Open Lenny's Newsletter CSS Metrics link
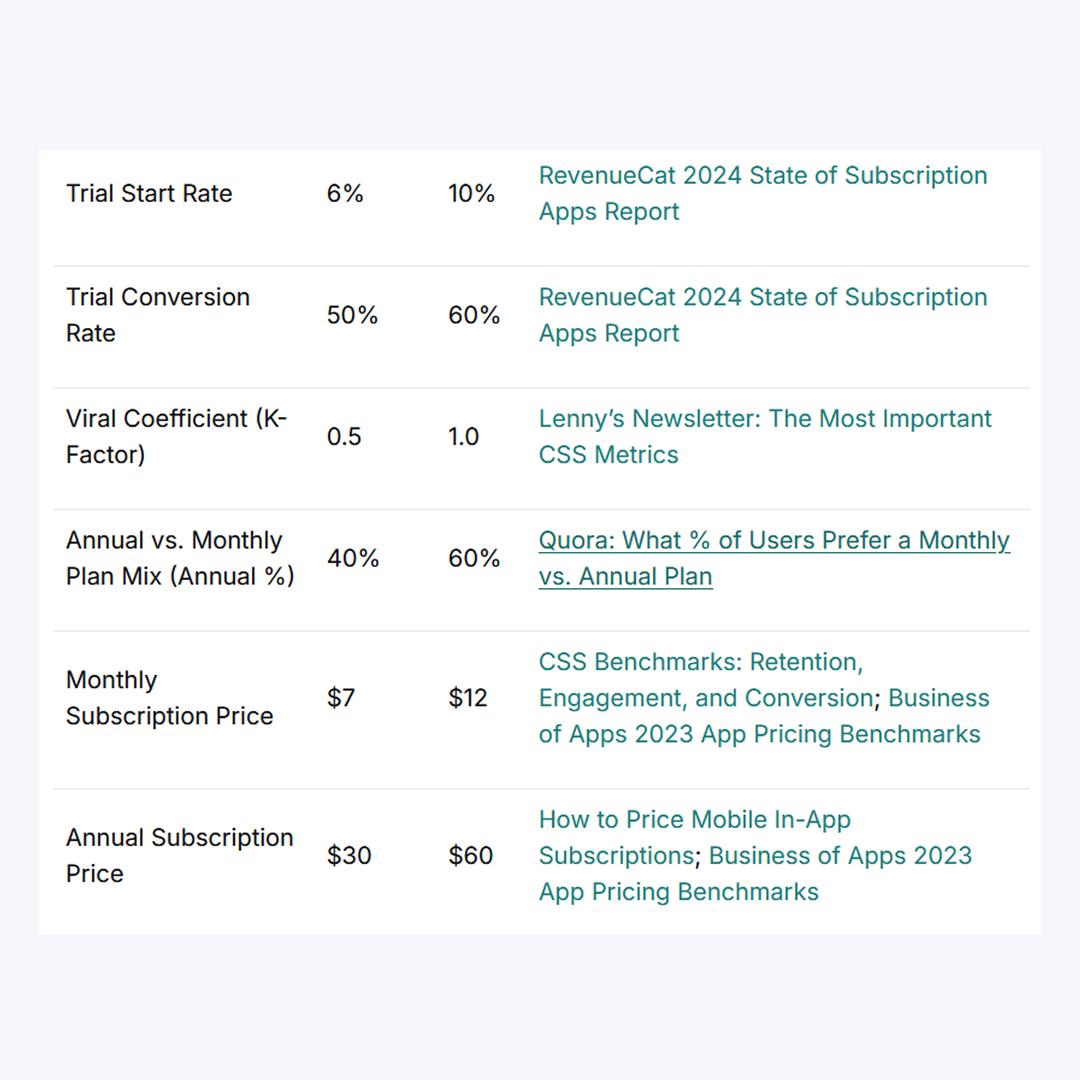 [x=765, y=437]
